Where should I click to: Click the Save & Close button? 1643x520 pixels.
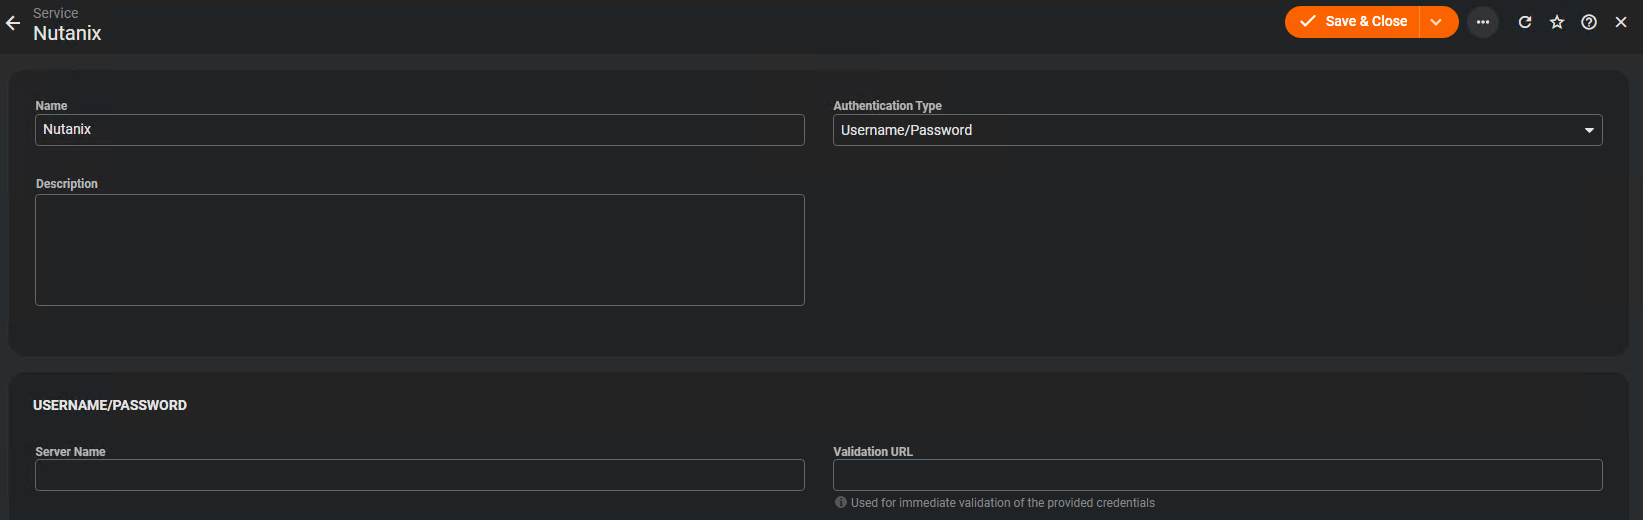tap(1353, 22)
